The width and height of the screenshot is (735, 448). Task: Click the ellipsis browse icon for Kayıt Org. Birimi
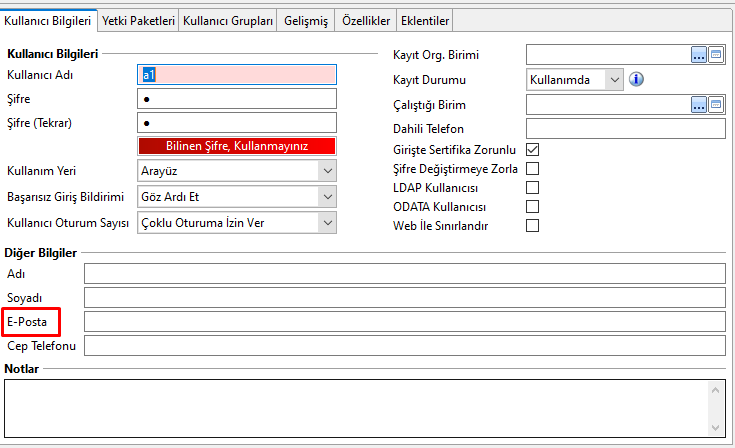click(x=699, y=54)
